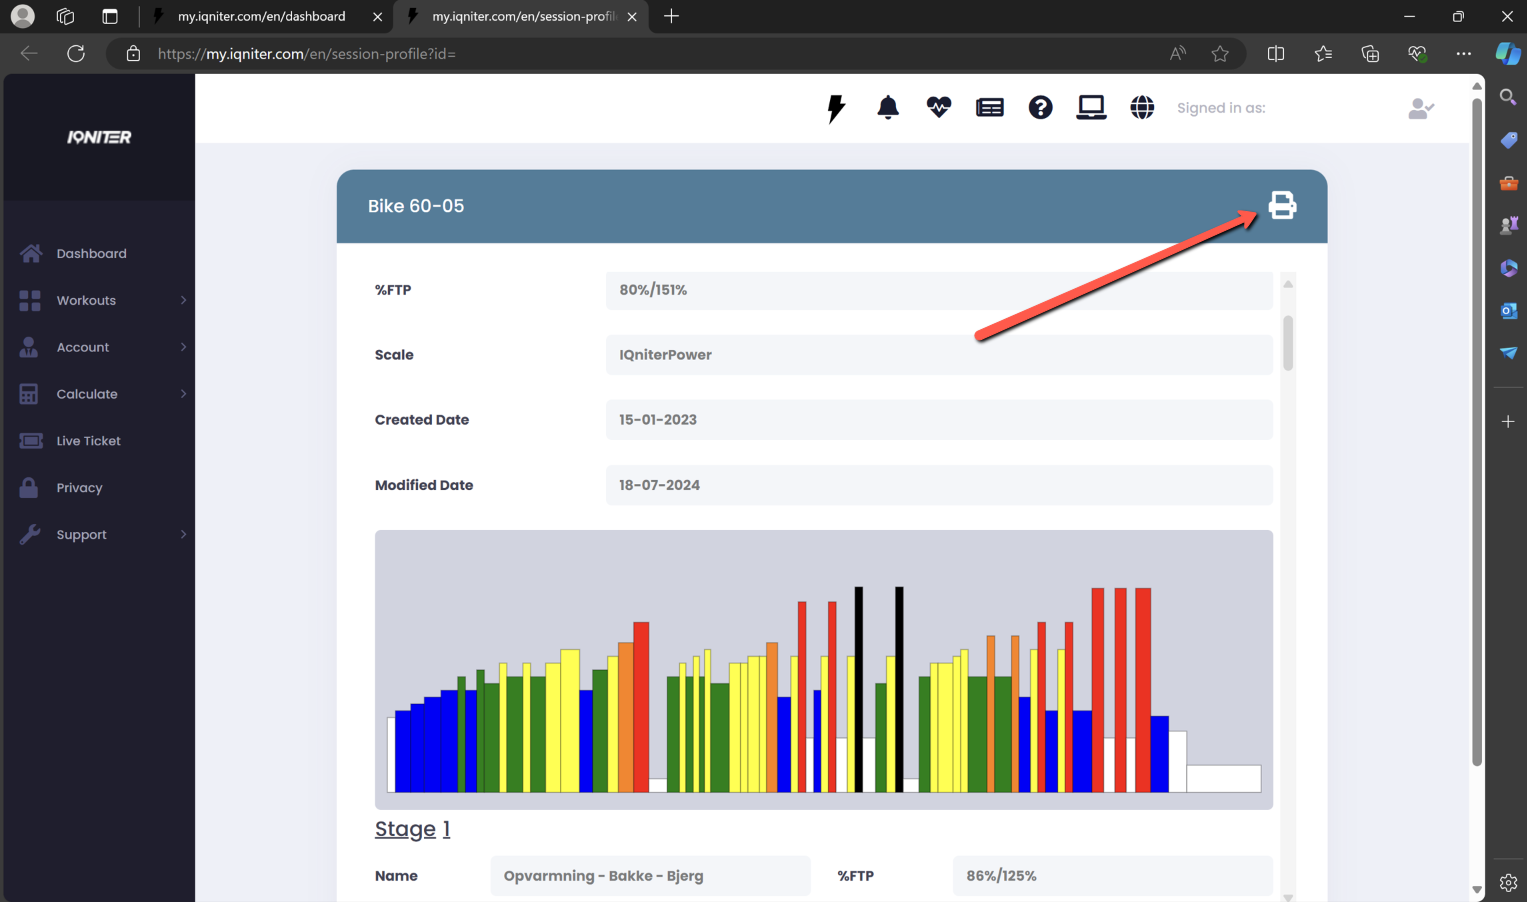This screenshot has width=1527, height=902.
Task: Click the lightning bolt icon in top bar
Action: tap(836, 108)
